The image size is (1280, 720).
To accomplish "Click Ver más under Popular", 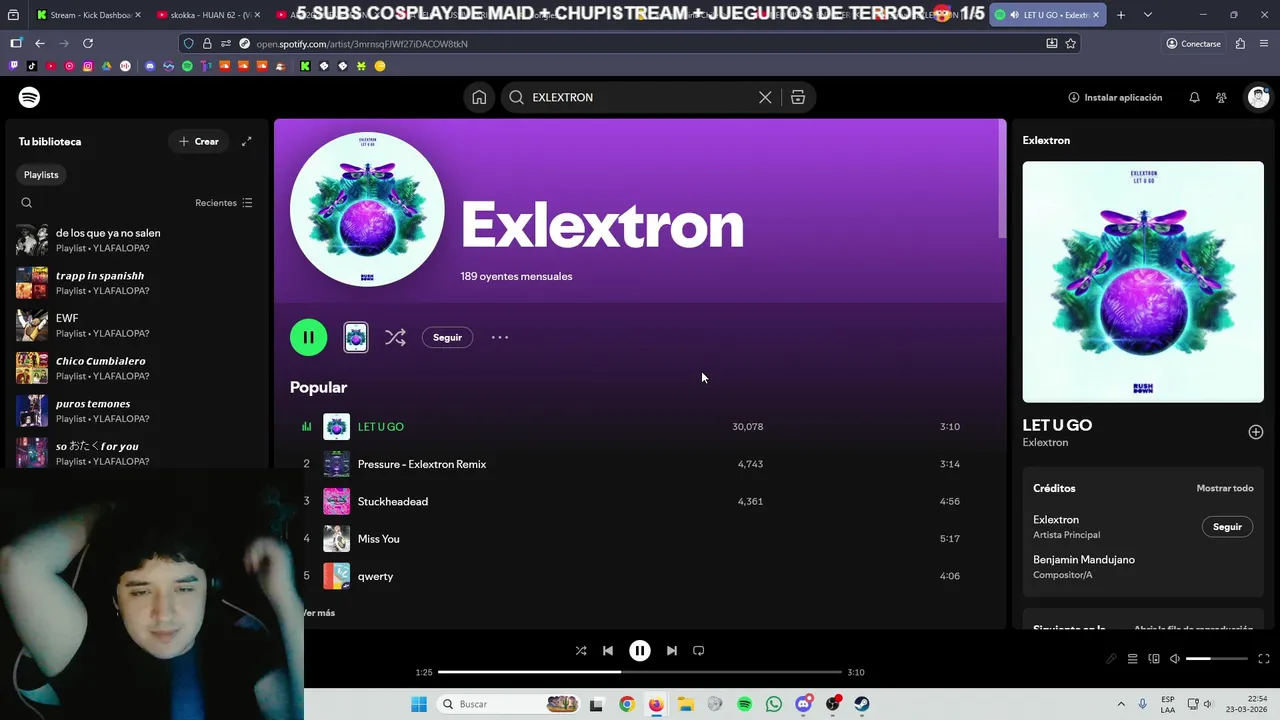I will [321, 613].
